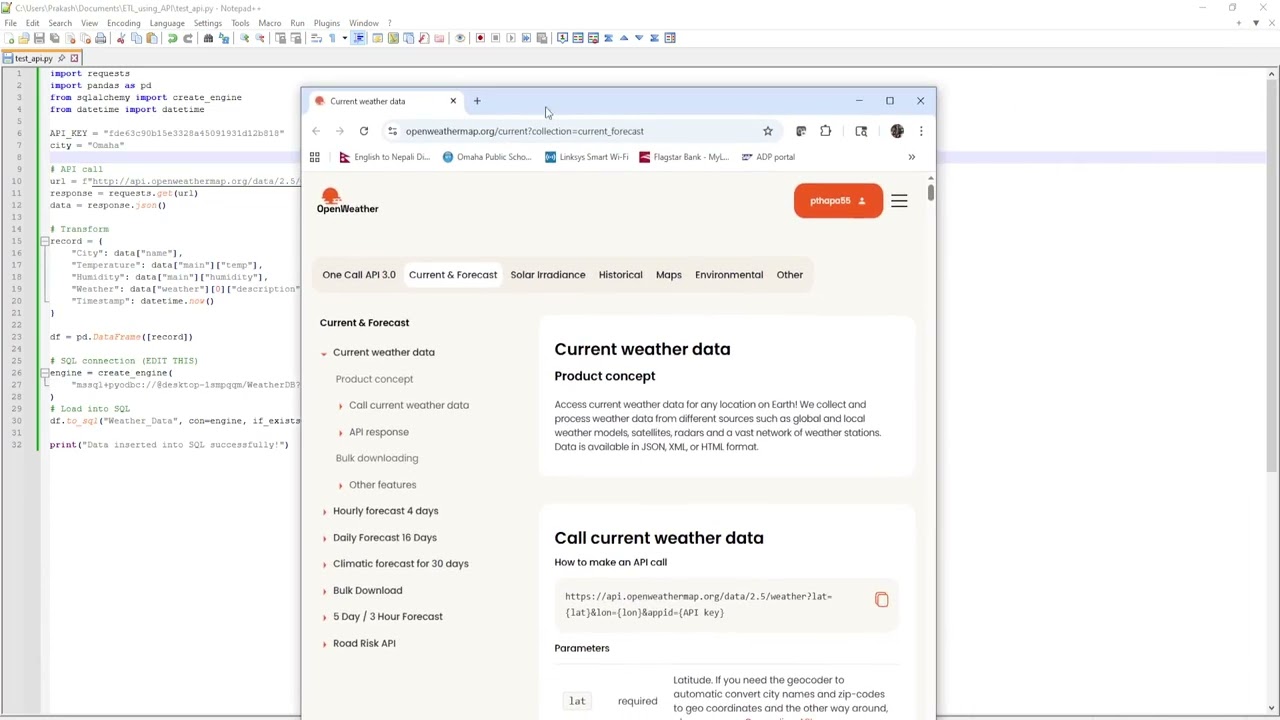Select the One Call API 3.0 tab
1280x720 pixels.
[x=359, y=275]
